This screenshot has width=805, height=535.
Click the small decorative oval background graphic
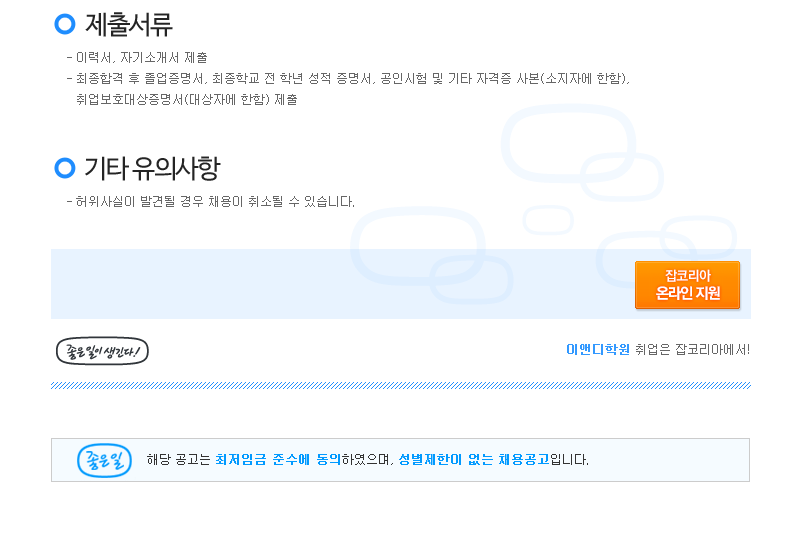click(x=548, y=220)
